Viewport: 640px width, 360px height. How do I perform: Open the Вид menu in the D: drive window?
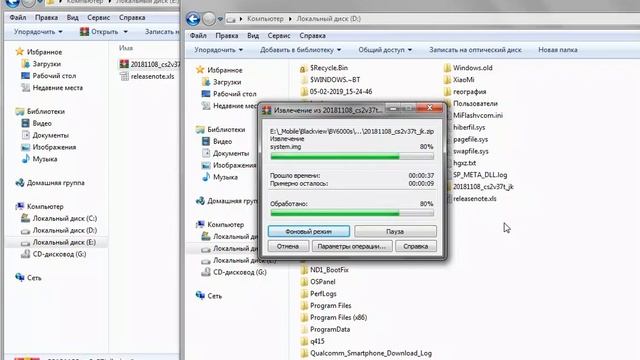coord(253,36)
